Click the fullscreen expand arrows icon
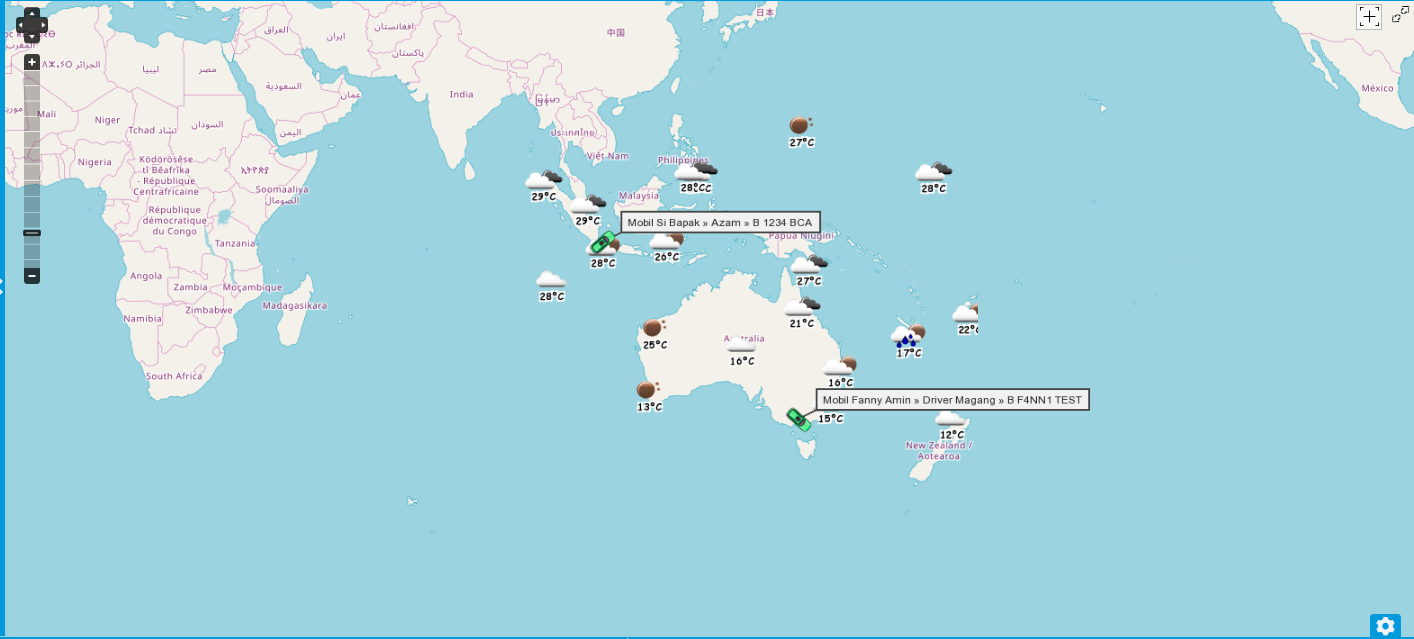The image size is (1414, 639). click(1399, 14)
